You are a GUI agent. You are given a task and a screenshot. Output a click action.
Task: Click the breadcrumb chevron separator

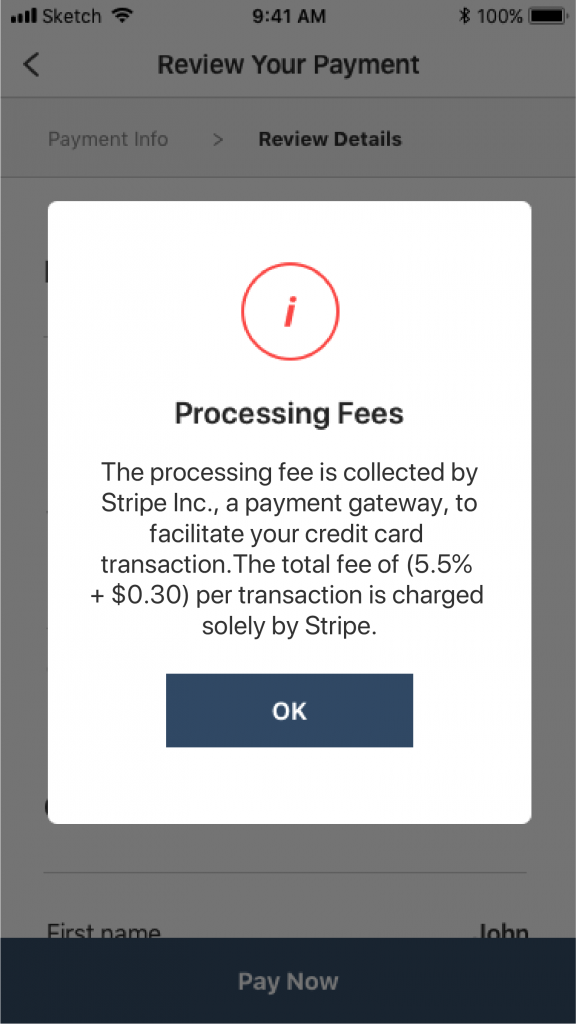pyautogui.click(x=218, y=140)
